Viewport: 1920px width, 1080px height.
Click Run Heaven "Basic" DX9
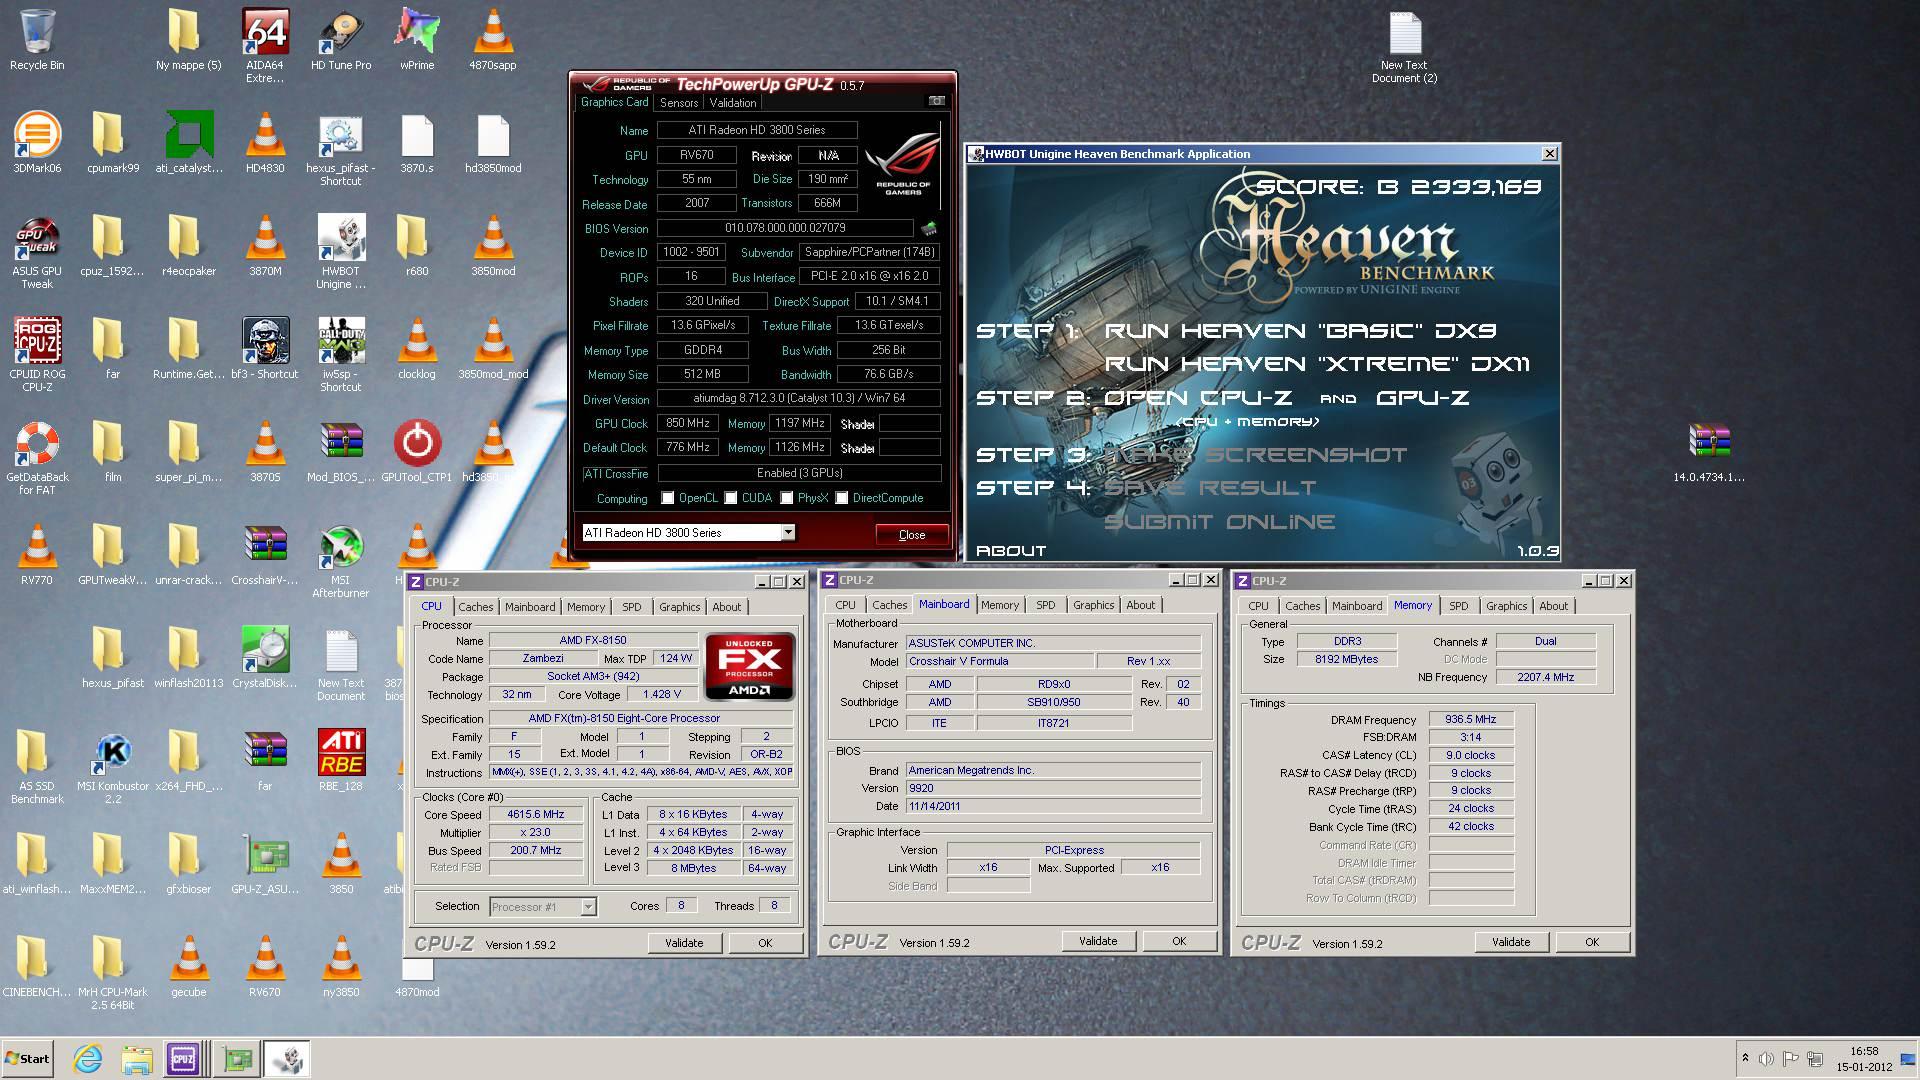coord(1300,331)
